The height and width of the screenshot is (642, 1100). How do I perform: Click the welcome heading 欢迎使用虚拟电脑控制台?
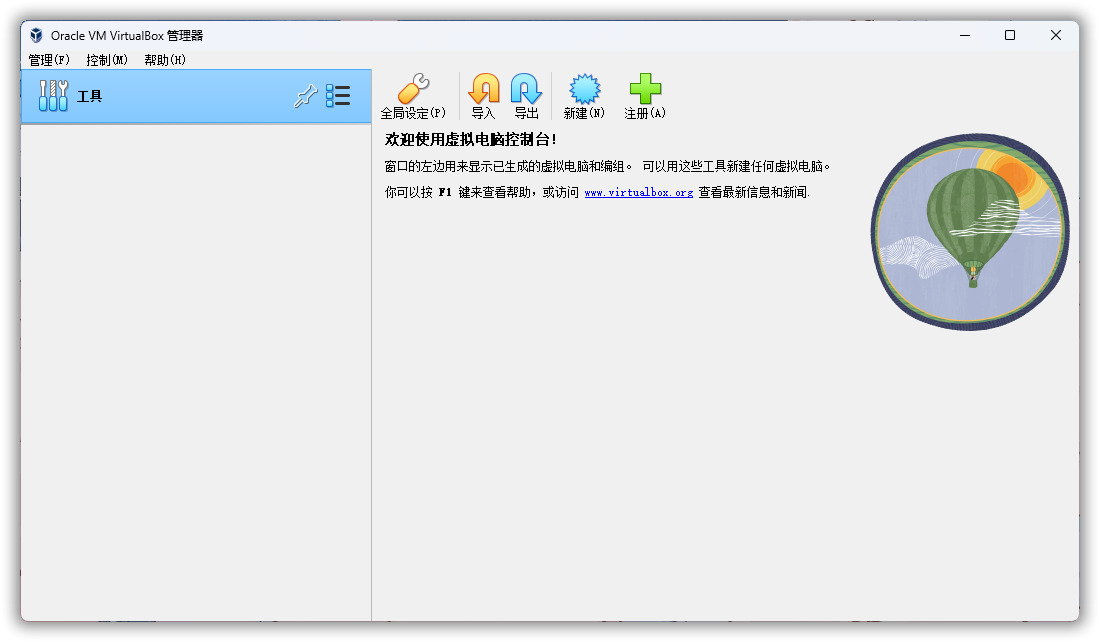[470, 140]
